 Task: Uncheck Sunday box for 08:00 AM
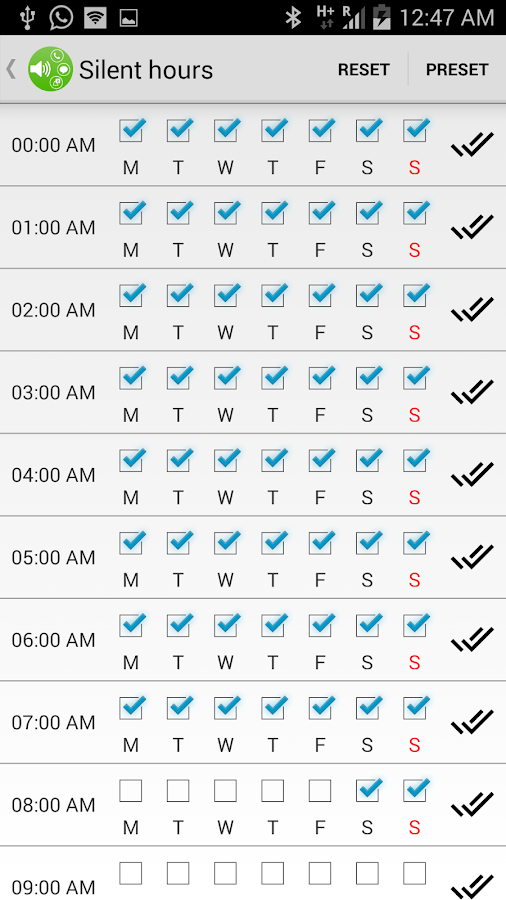pyautogui.click(x=415, y=791)
